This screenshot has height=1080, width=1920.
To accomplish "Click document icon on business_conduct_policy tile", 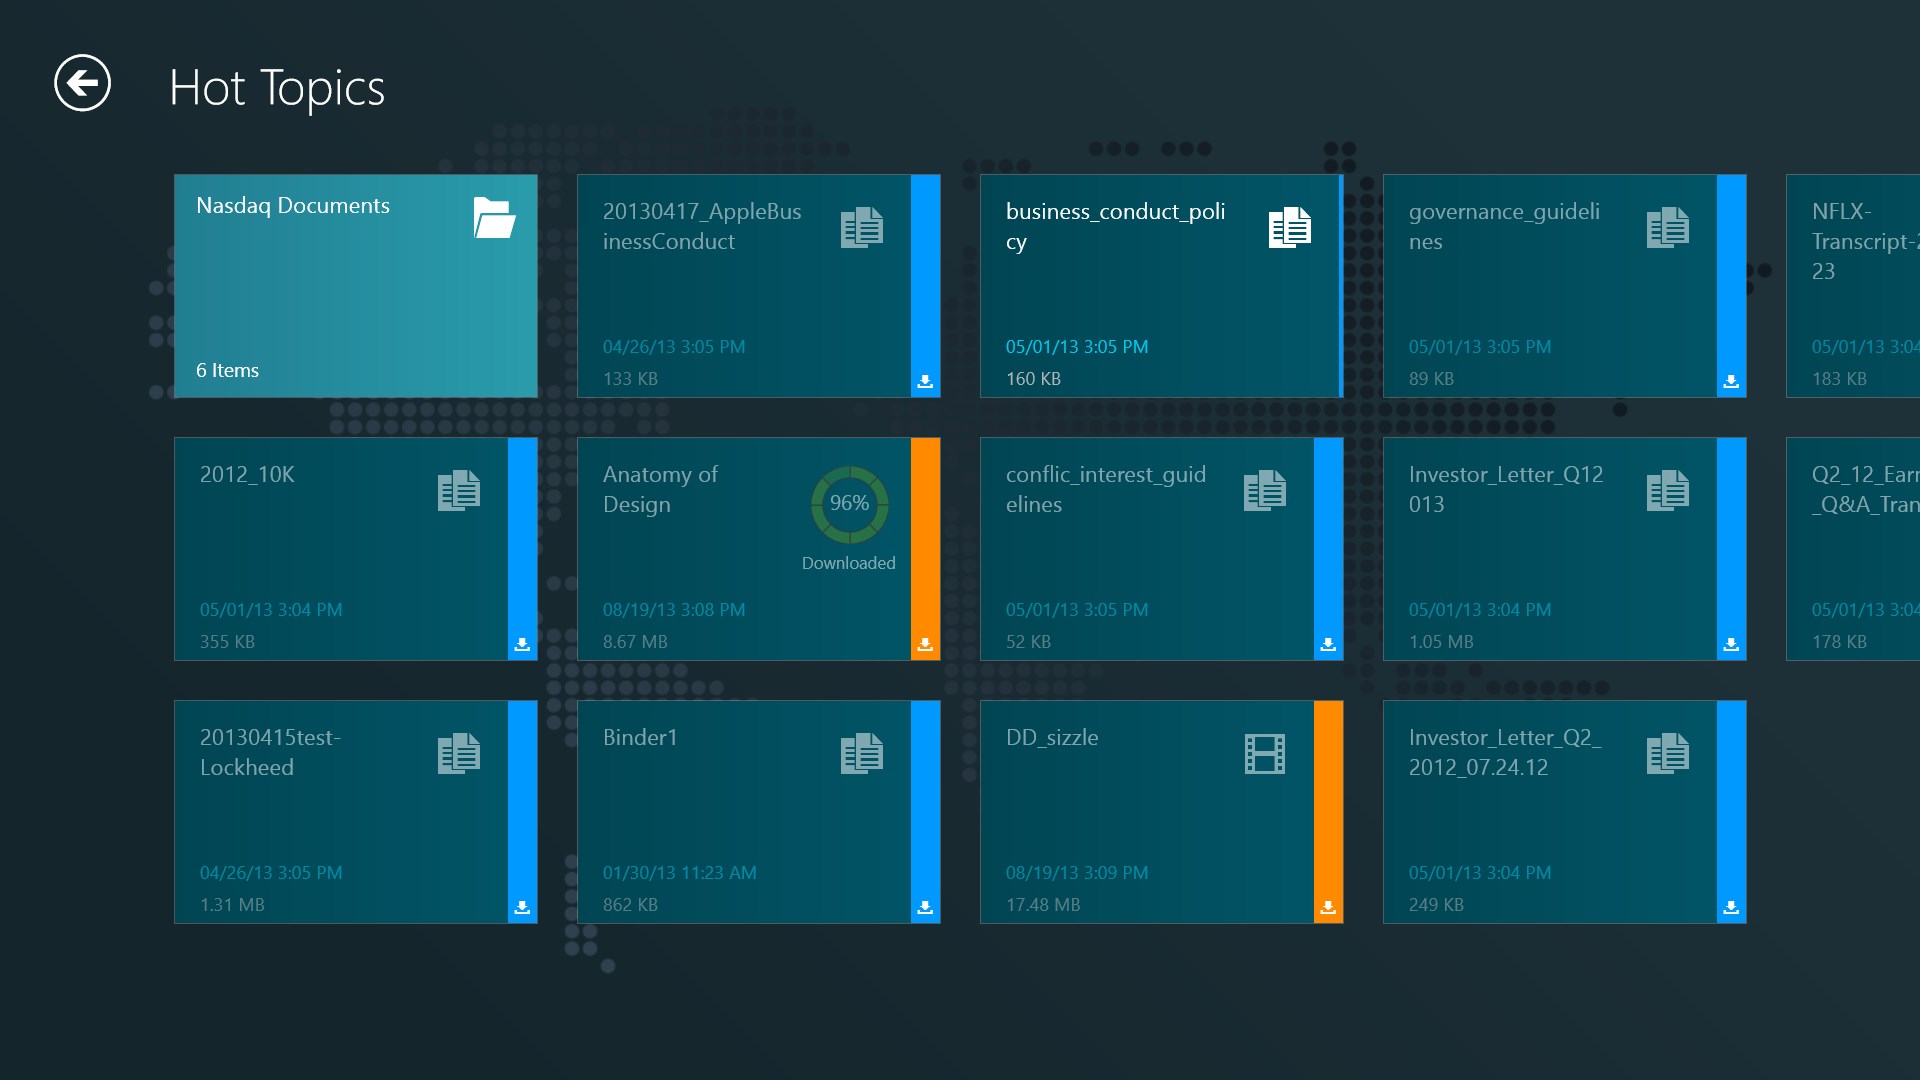I will point(1289,228).
